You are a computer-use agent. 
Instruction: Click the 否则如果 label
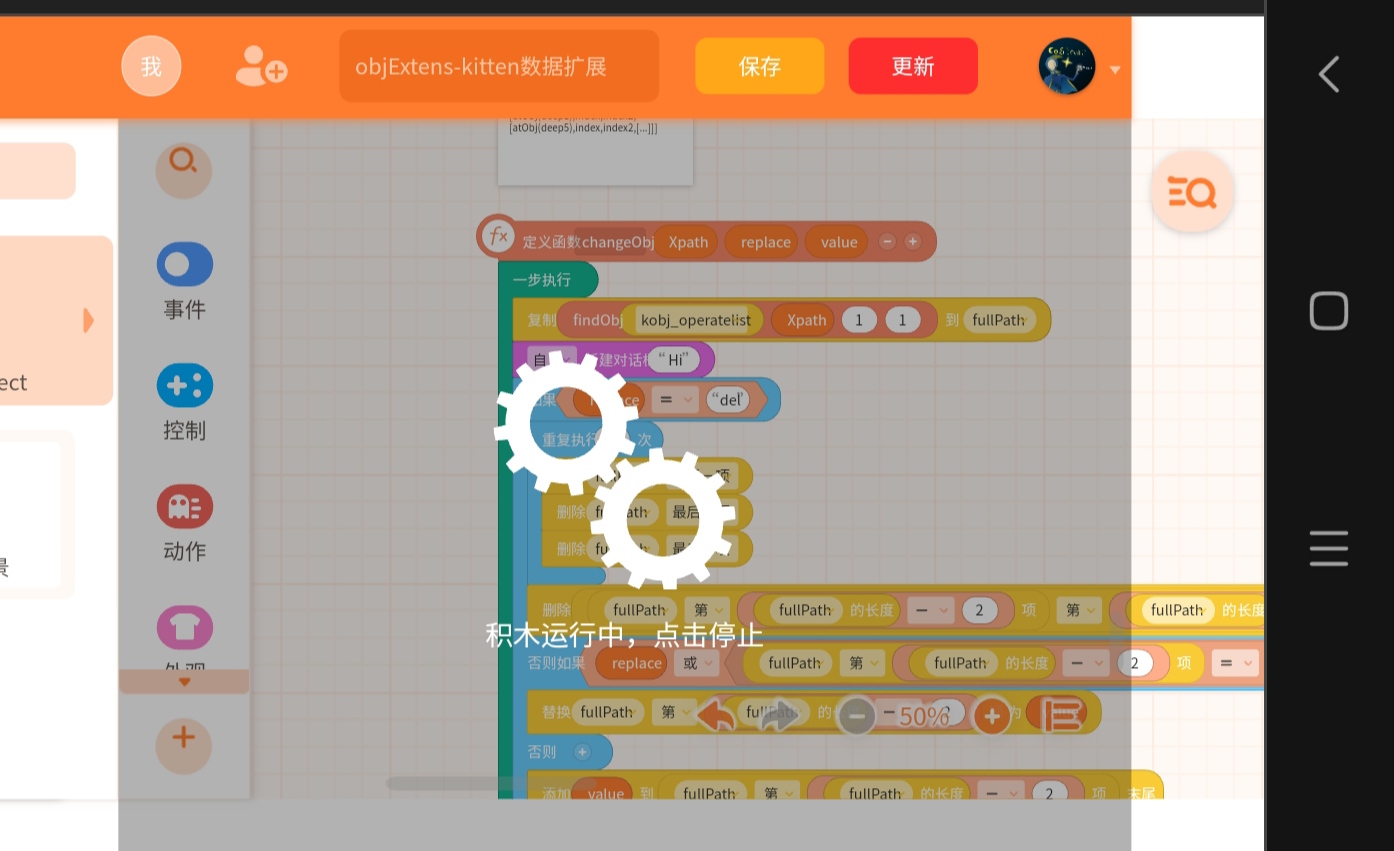557,663
